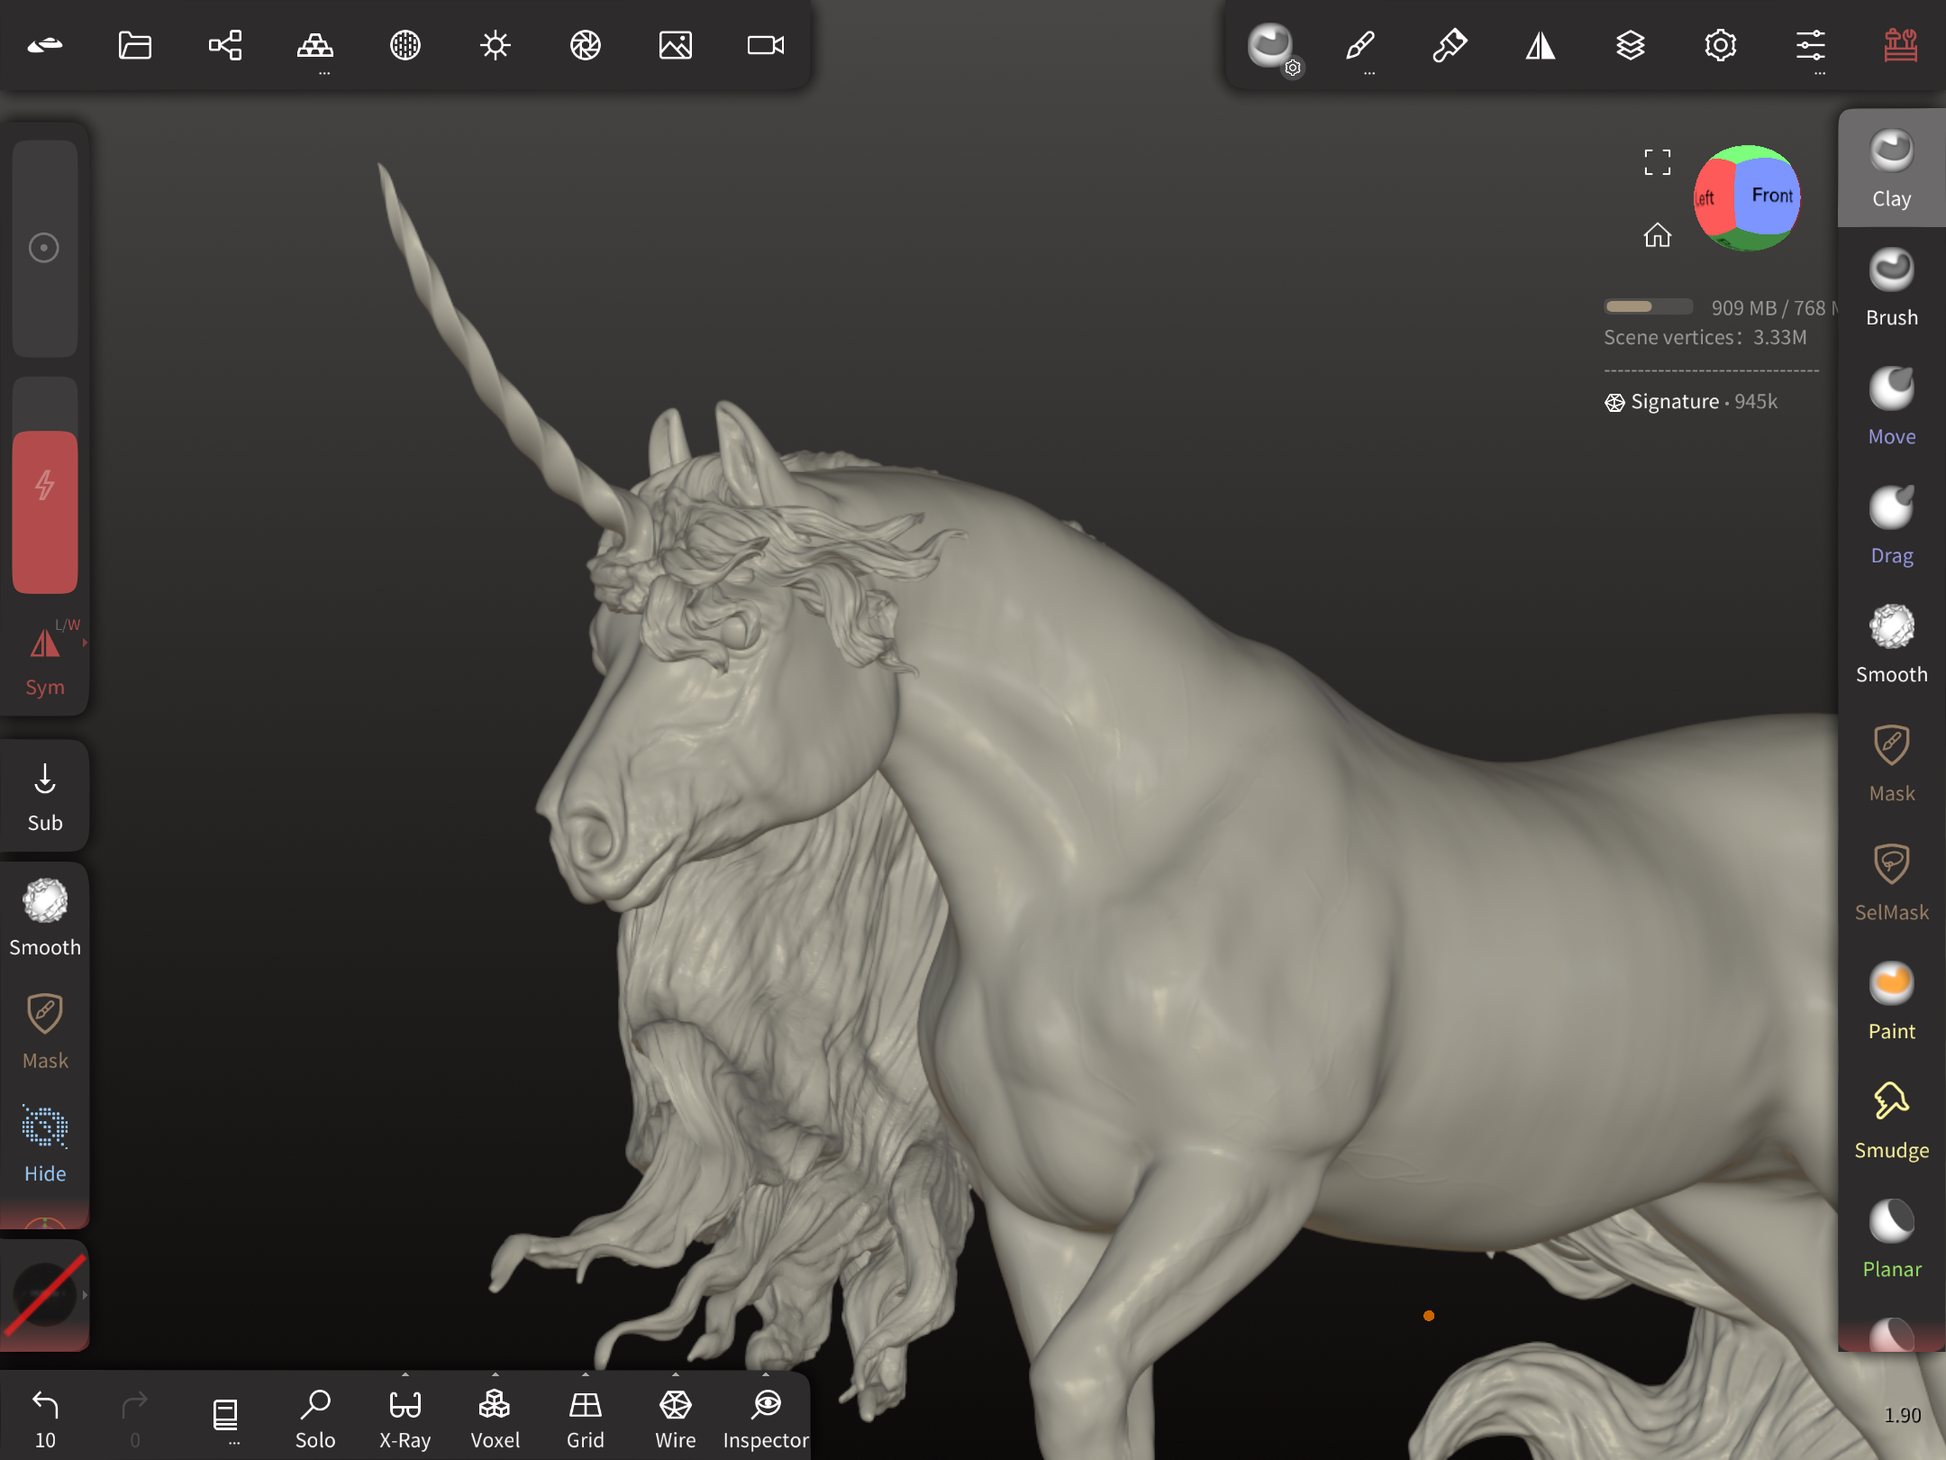Image resolution: width=1946 pixels, height=1460 pixels.
Task: Select the Drag tool
Action: click(1890, 525)
